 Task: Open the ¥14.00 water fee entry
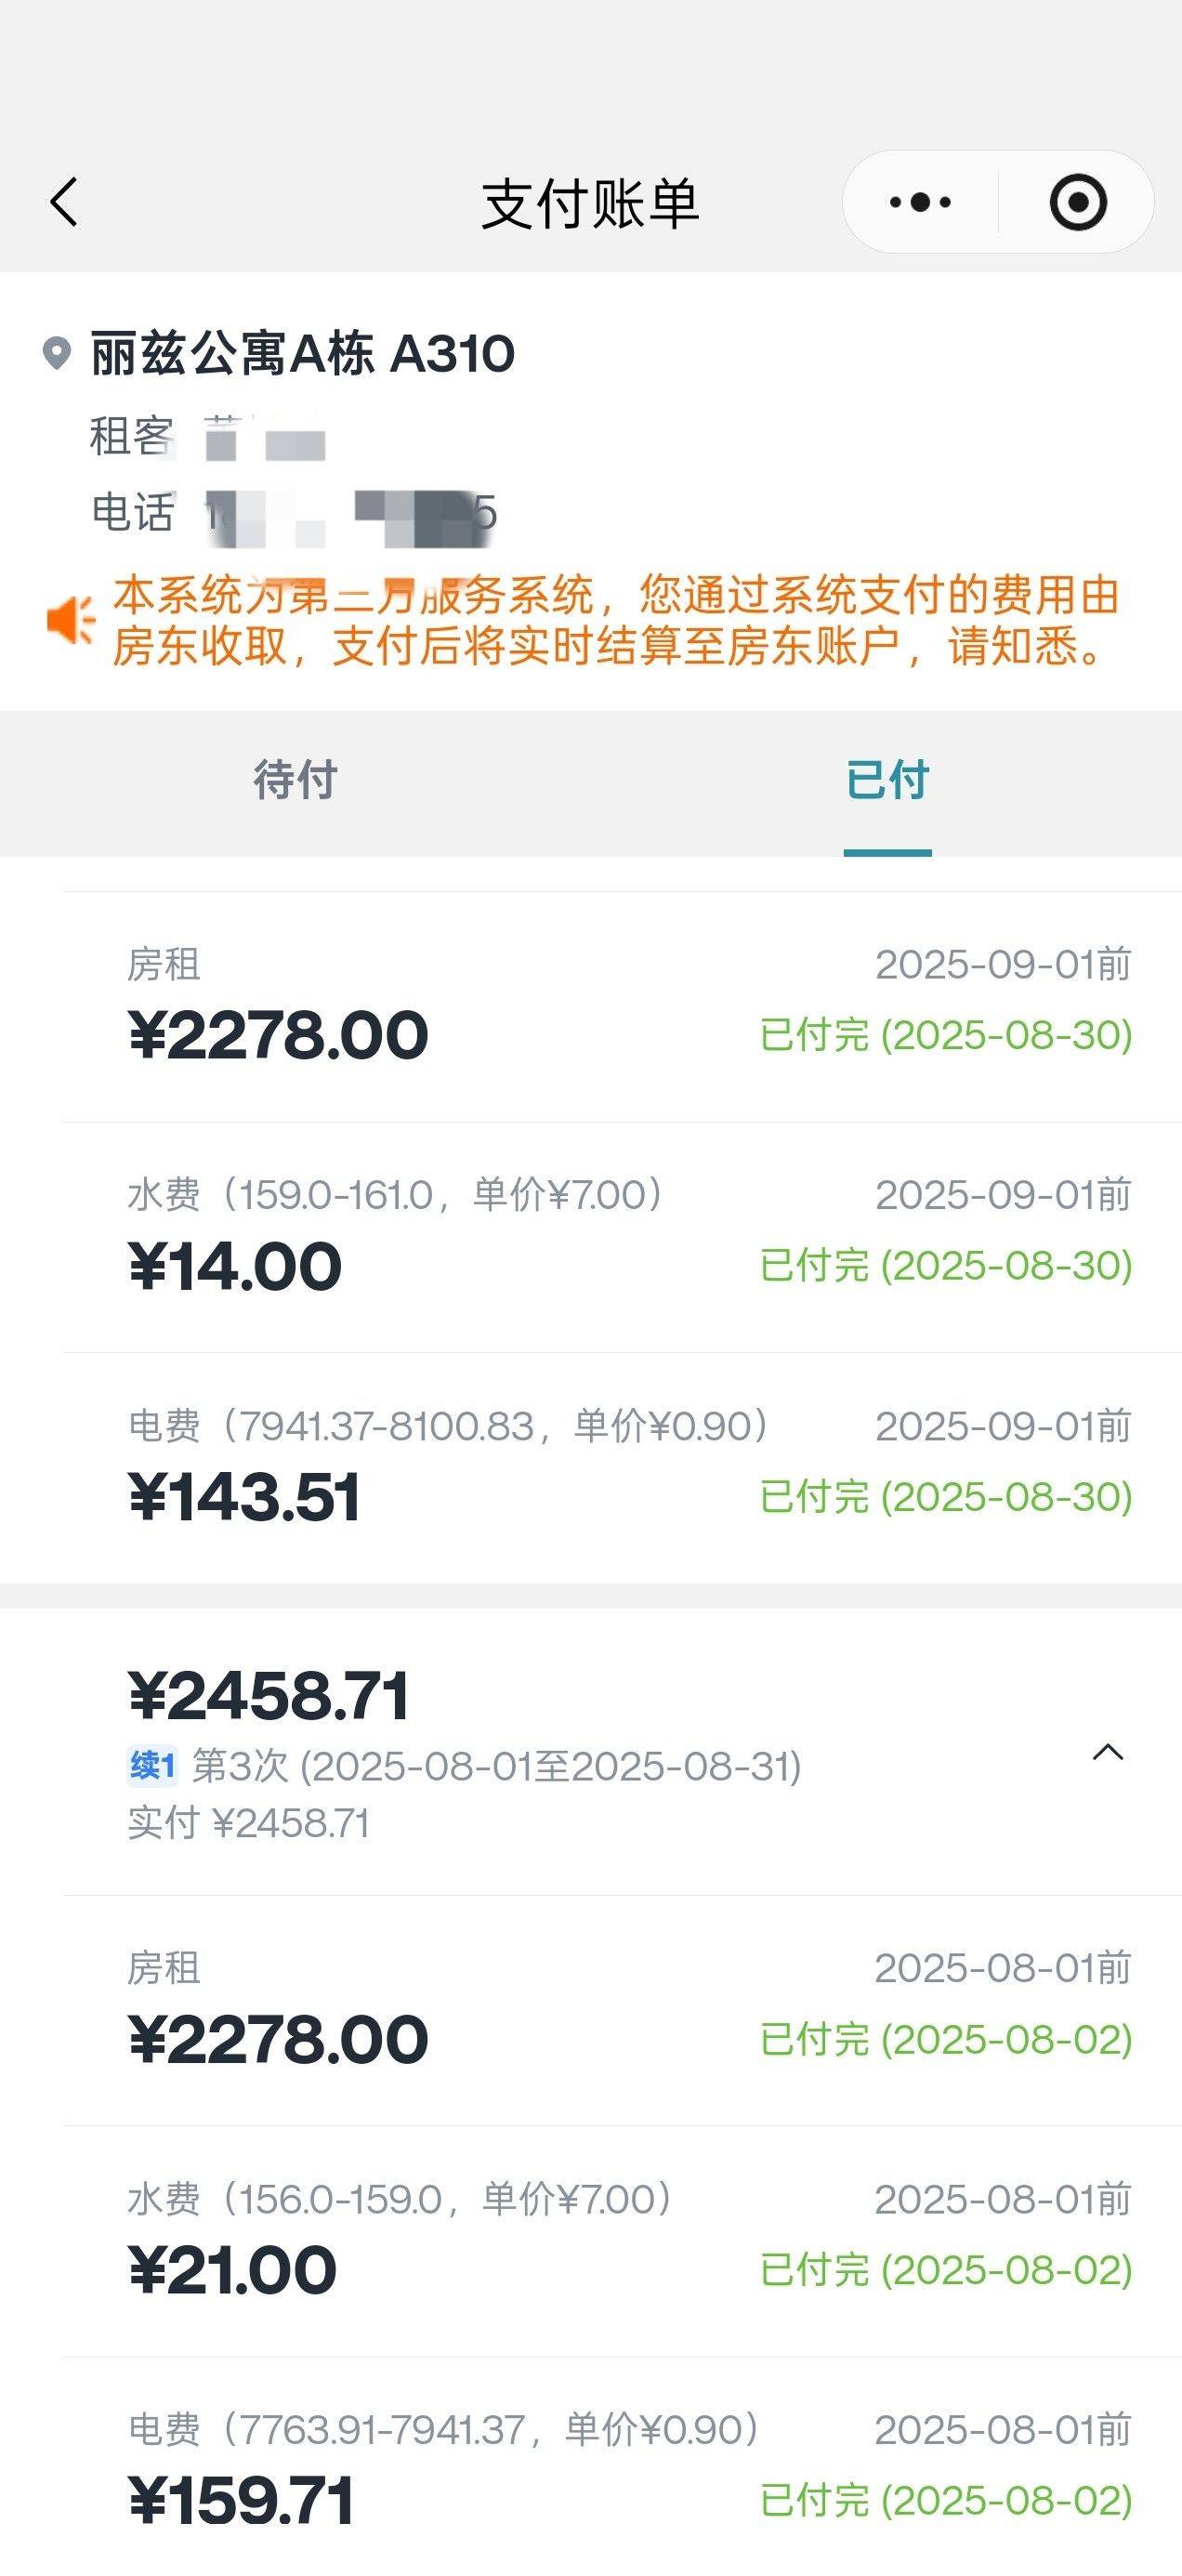(235, 1266)
